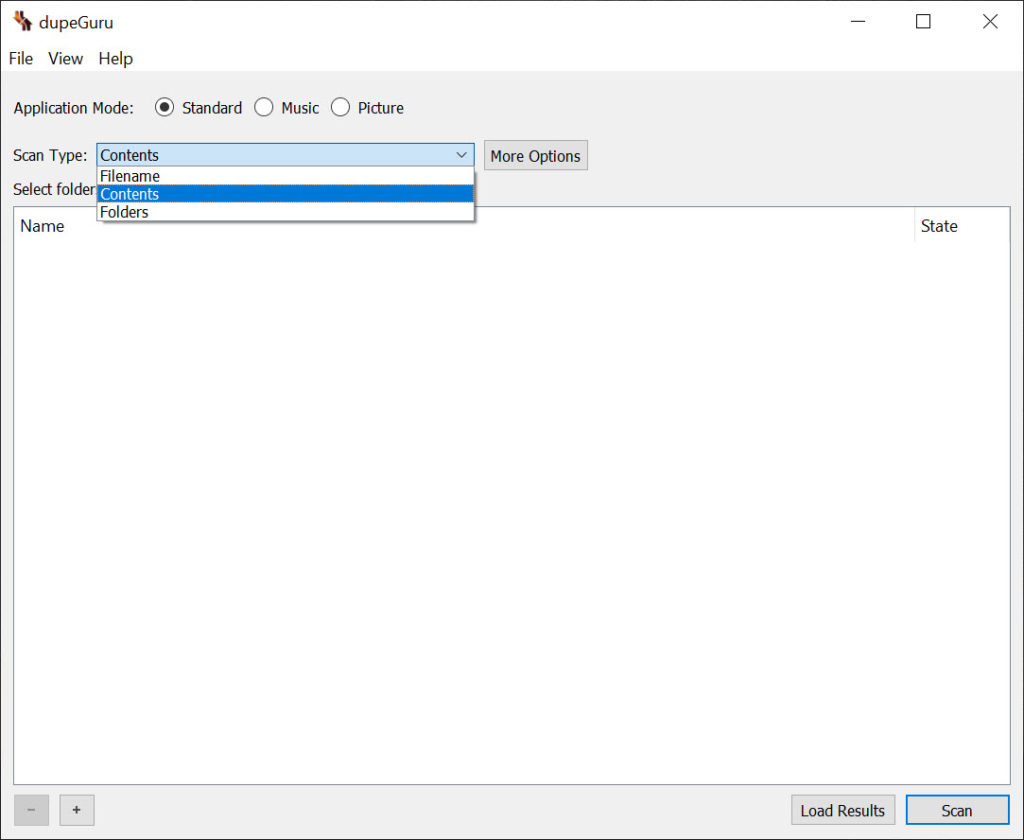Open the View menu

[65, 59]
